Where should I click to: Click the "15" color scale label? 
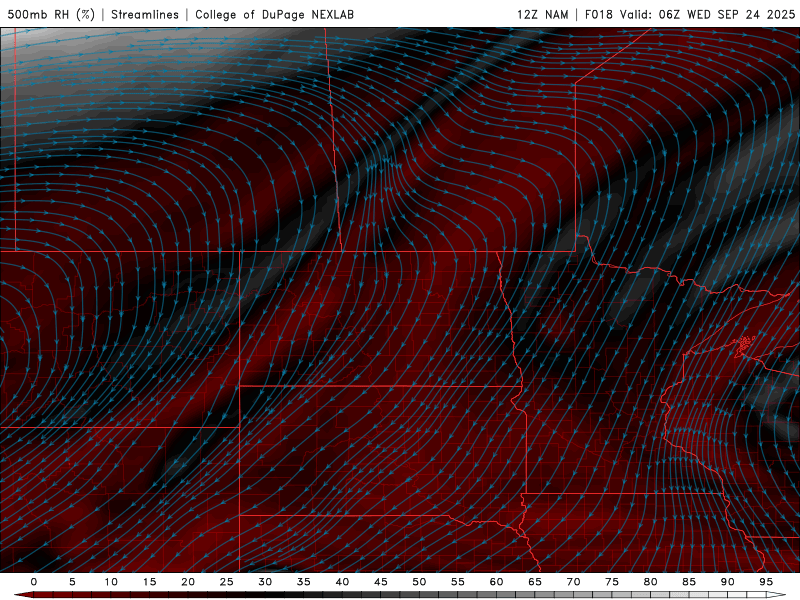click(149, 582)
